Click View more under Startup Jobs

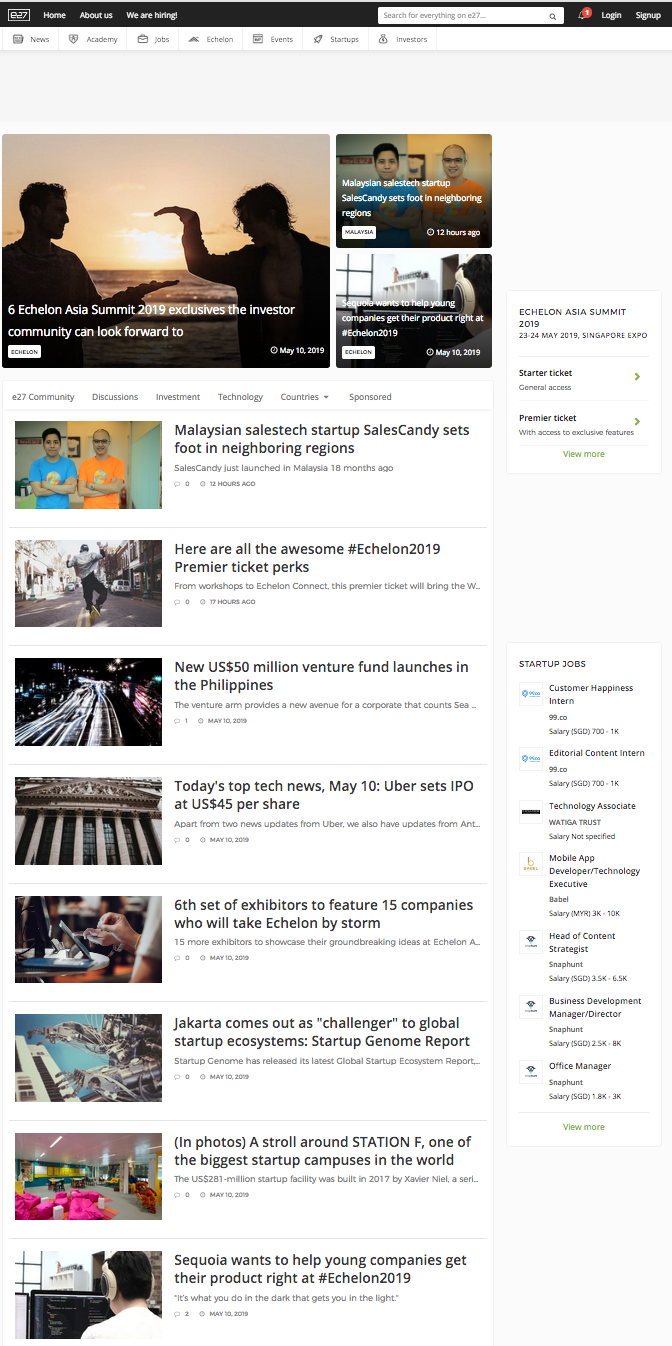click(583, 1127)
